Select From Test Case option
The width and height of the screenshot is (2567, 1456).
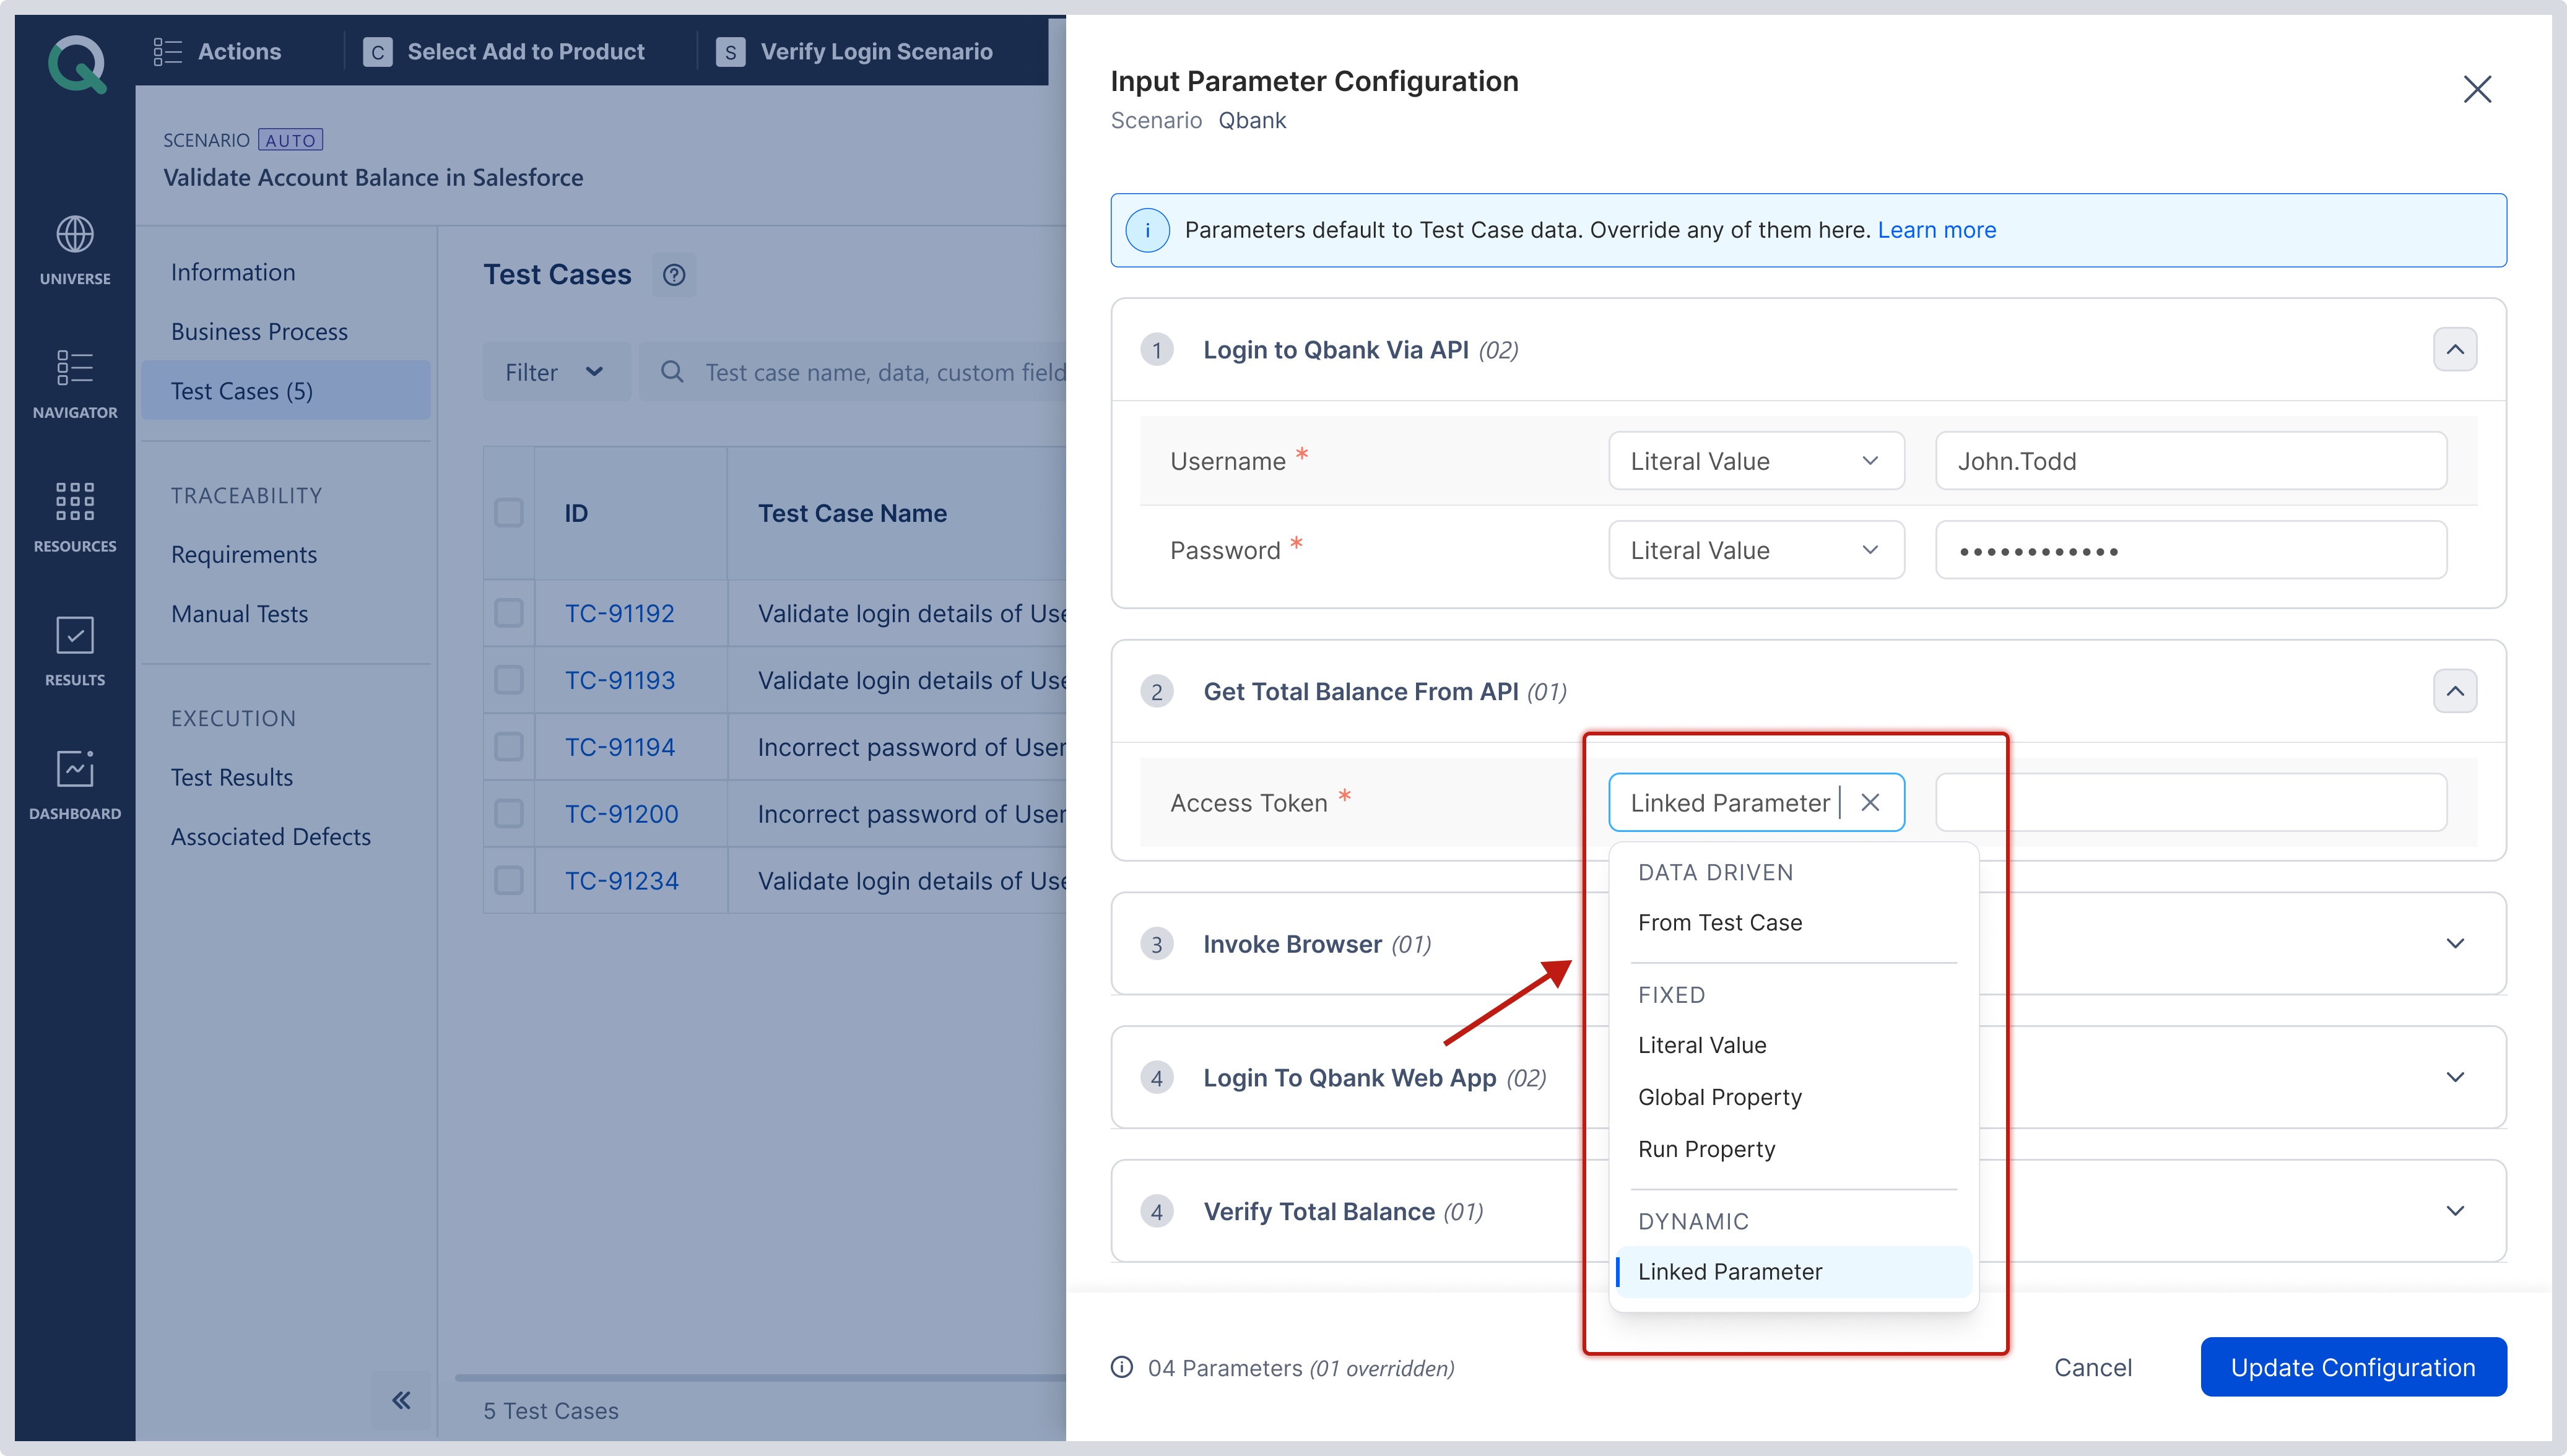[x=1793, y=922]
